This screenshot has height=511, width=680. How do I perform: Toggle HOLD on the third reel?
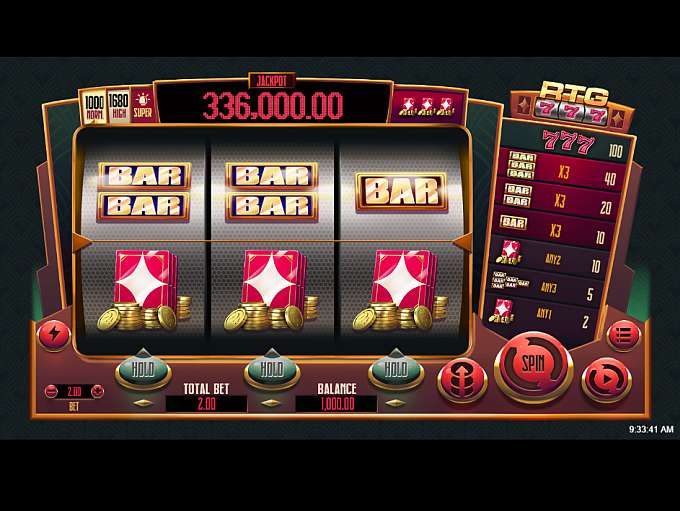click(x=396, y=371)
